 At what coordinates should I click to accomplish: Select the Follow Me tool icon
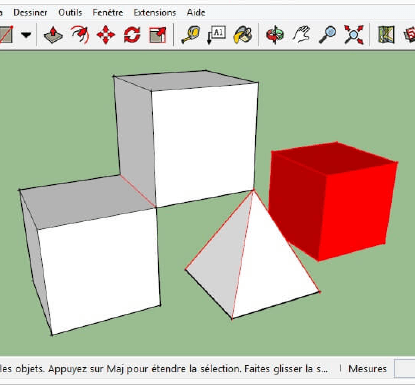[80, 35]
